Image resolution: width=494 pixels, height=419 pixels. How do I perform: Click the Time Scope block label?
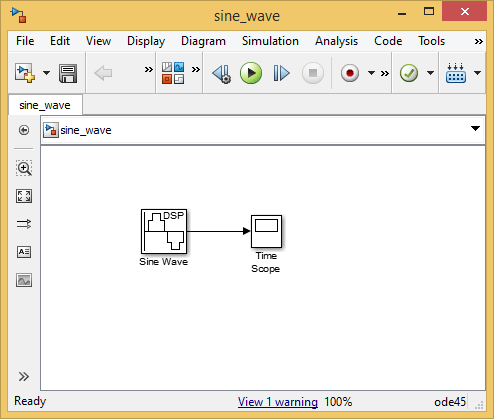tap(266, 262)
